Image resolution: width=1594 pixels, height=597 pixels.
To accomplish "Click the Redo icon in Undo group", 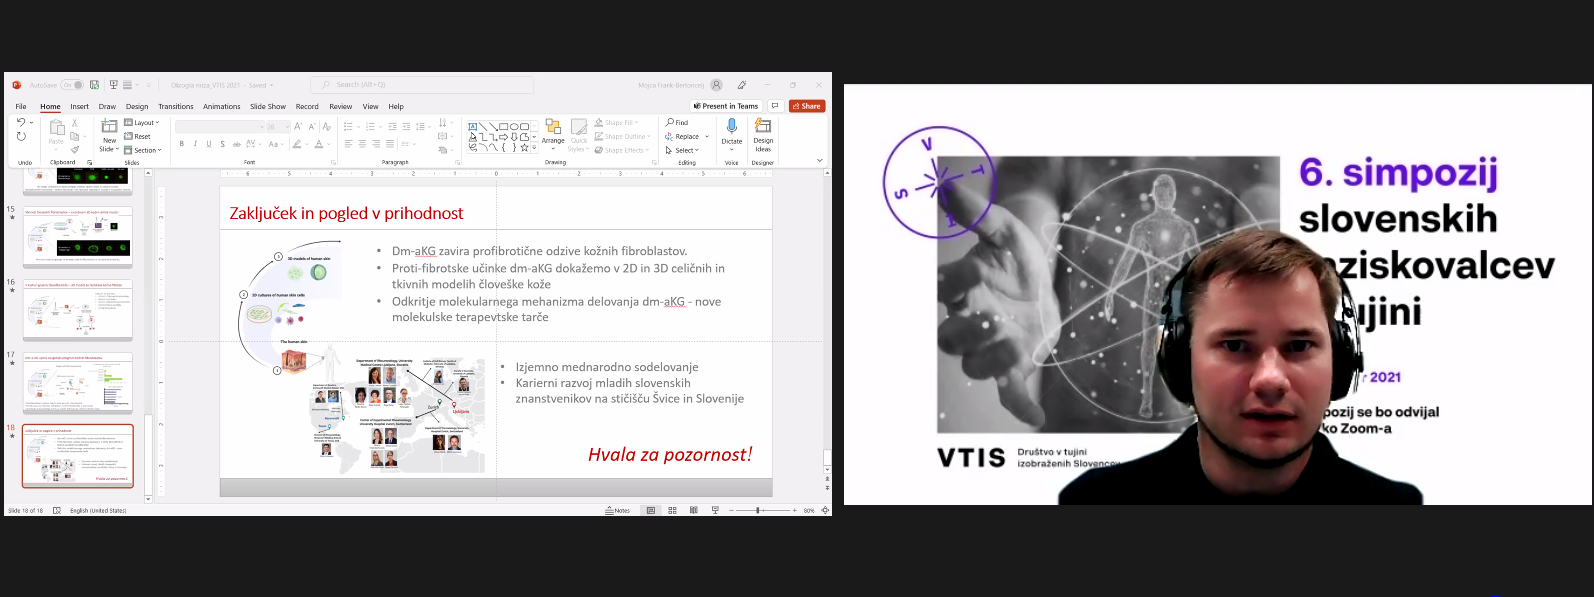I will click(21, 137).
